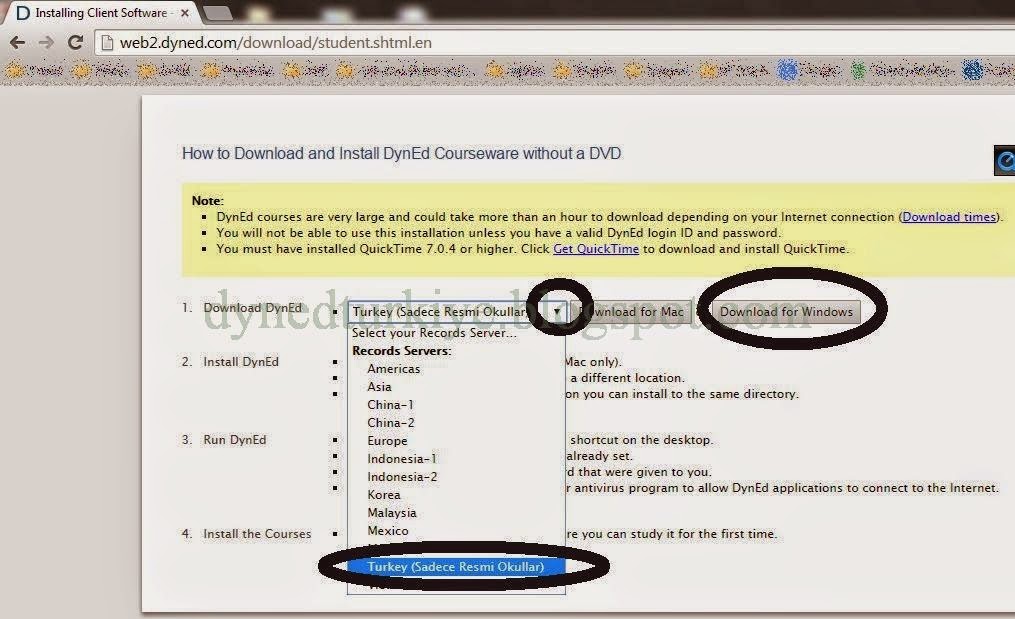1015x619 pixels.
Task: Select Mexico records server
Action: point(456,531)
